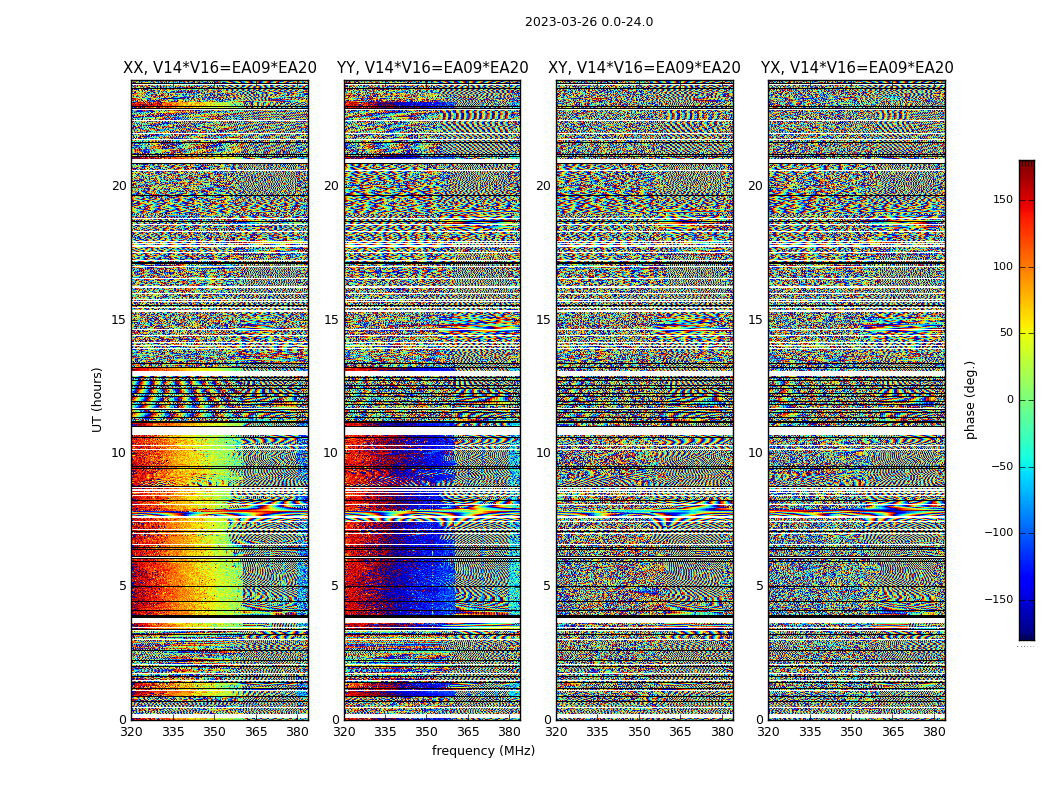The width and height of the screenshot is (1050, 800).
Task: Click the XY panel 5-hour tick label
Action: 546,586
